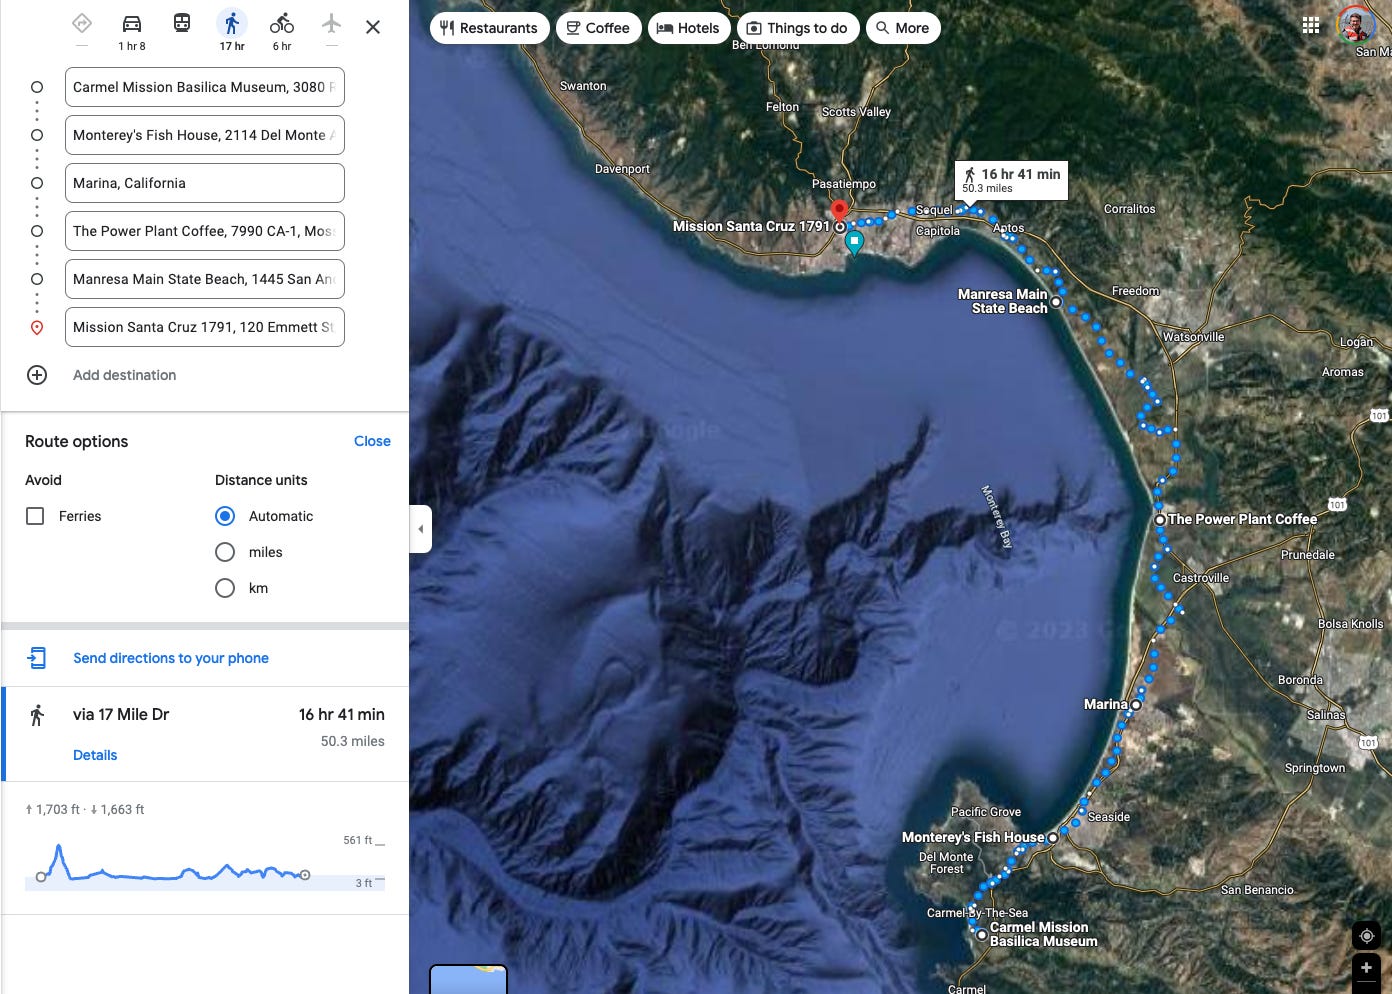Filter map by Things to do
This screenshot has width=1392, height=994.
pos(797,28)
